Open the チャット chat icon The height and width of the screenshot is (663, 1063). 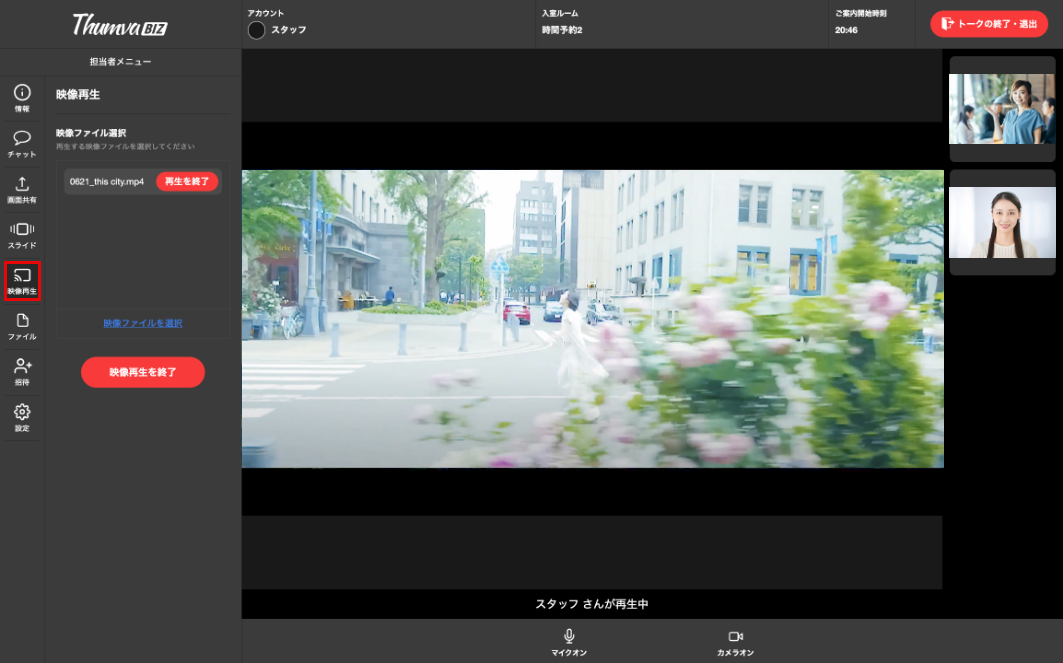tap(22, 142)
